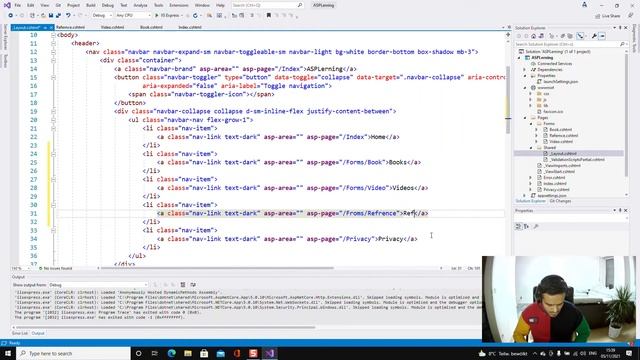Toggle the bookmark icon in the toolbar
Image resolution: width=640 pixels, height=360 pixels.
click(269, 16)
